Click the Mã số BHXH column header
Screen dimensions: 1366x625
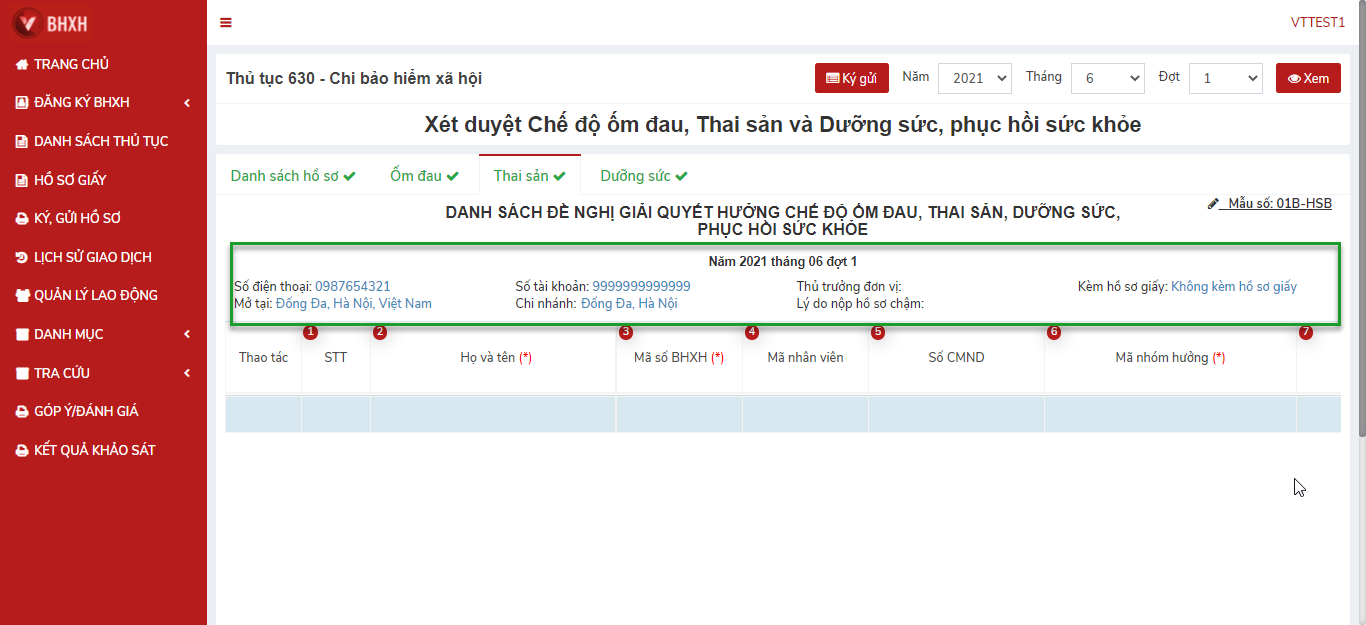[x=679, y=358]
